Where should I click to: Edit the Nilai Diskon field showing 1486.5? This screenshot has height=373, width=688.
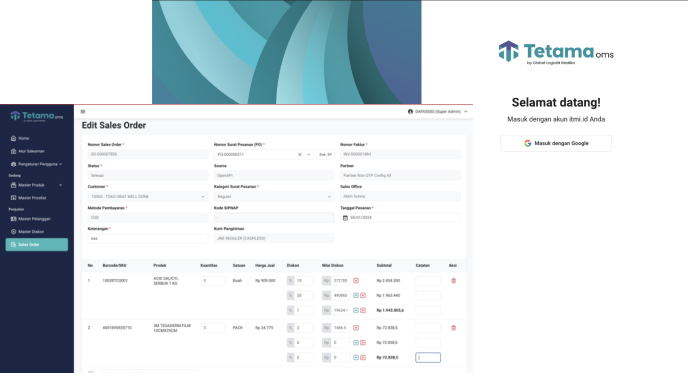click(x=340, y=328)
